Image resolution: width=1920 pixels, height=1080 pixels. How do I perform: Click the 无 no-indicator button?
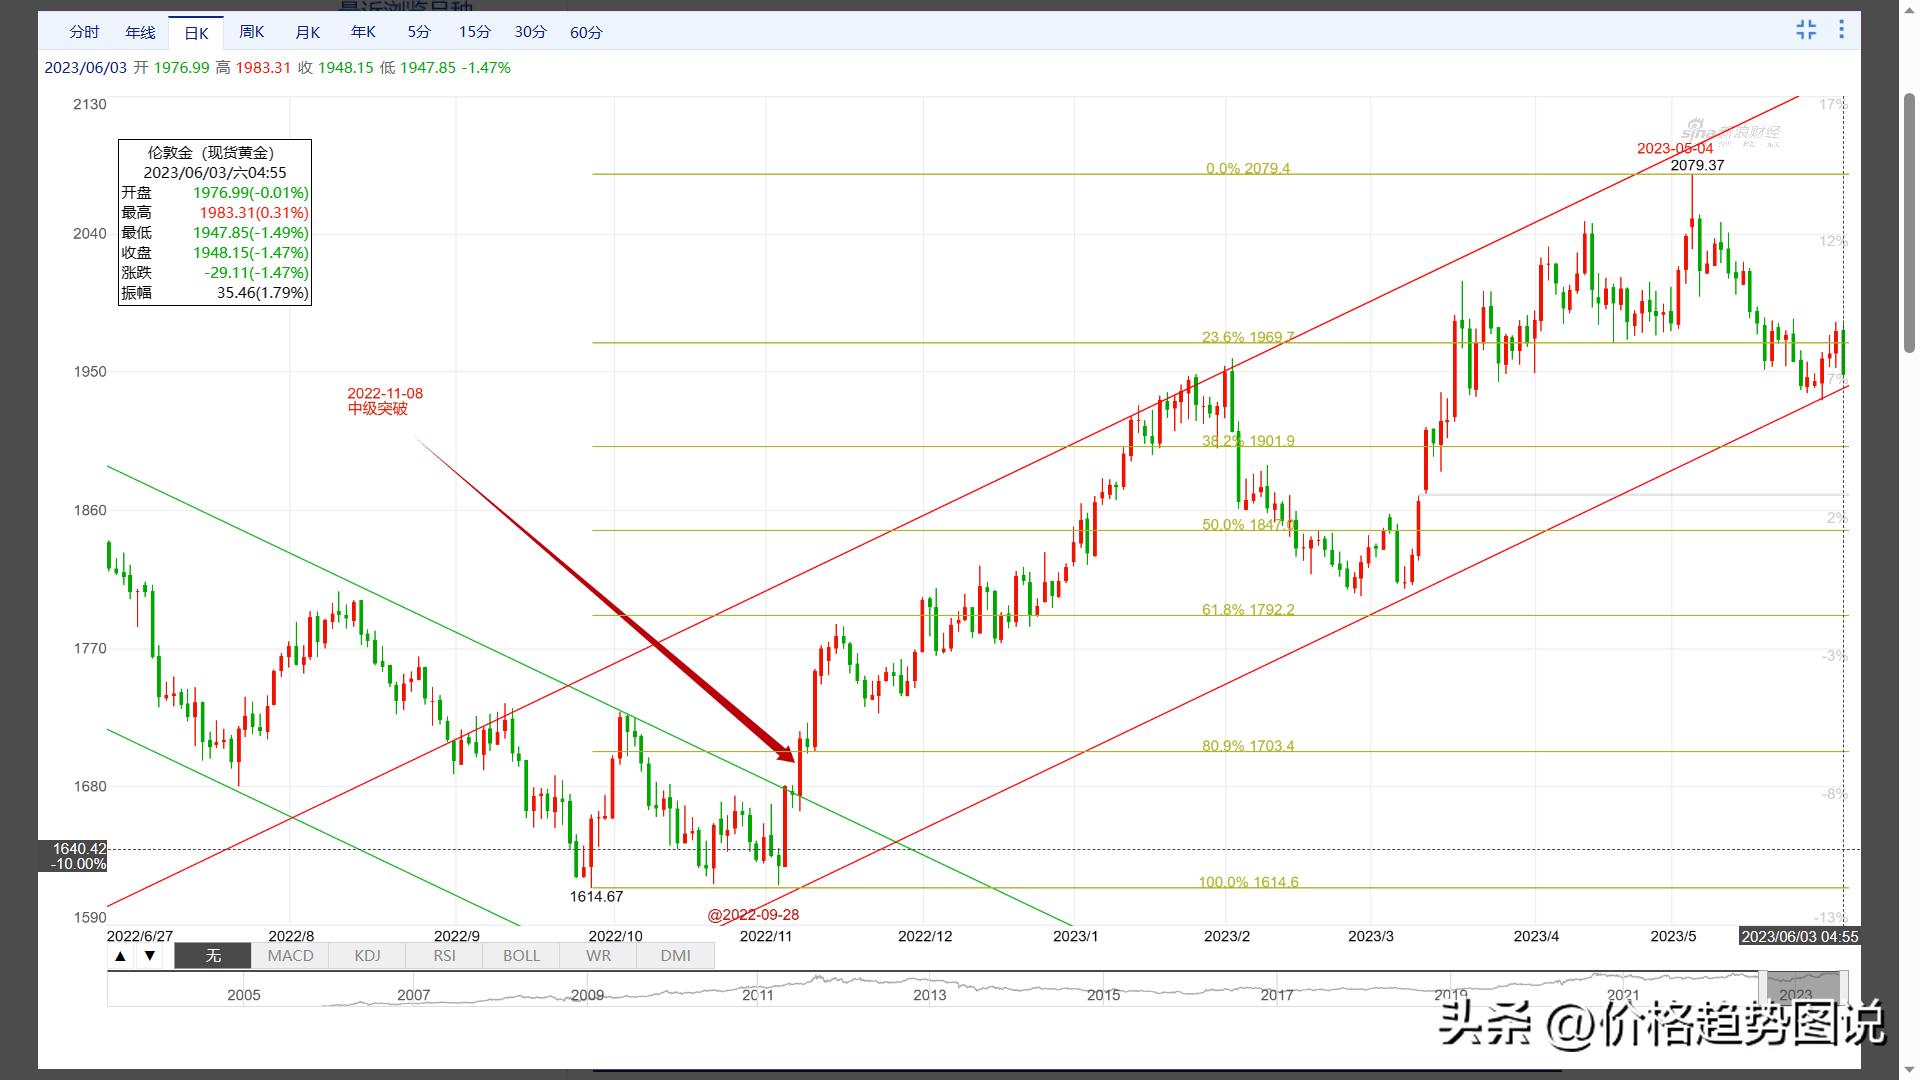[x=213, y=956]
